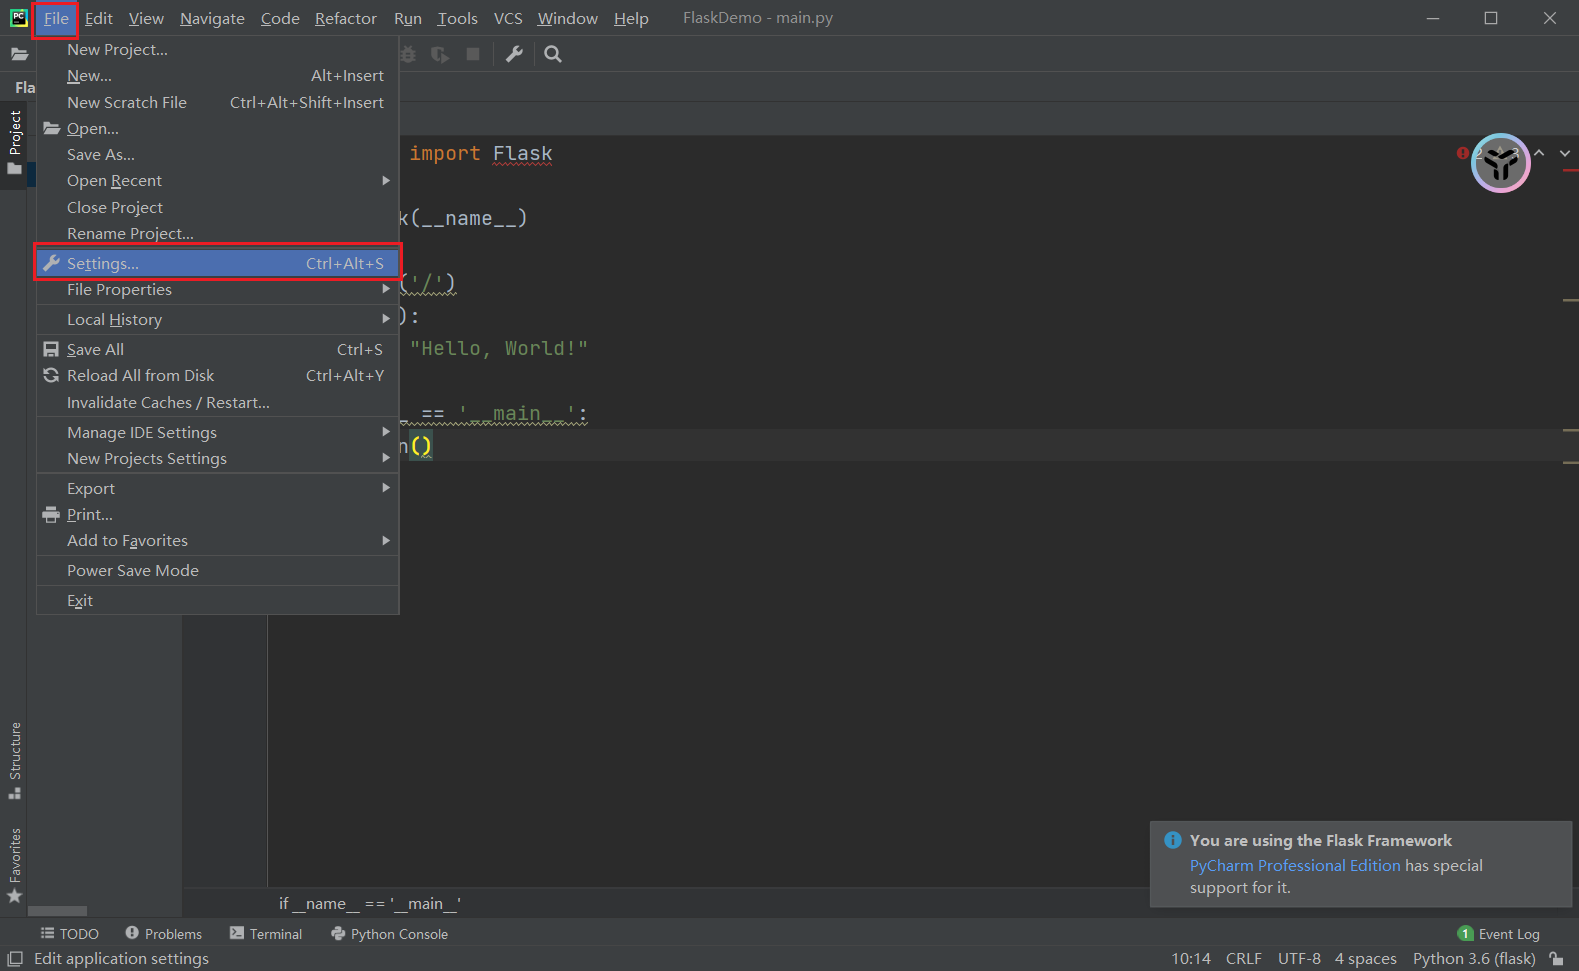The image size is (1579, 971).
Task: Expand File Properties submenu
Action: coord(218,289)
